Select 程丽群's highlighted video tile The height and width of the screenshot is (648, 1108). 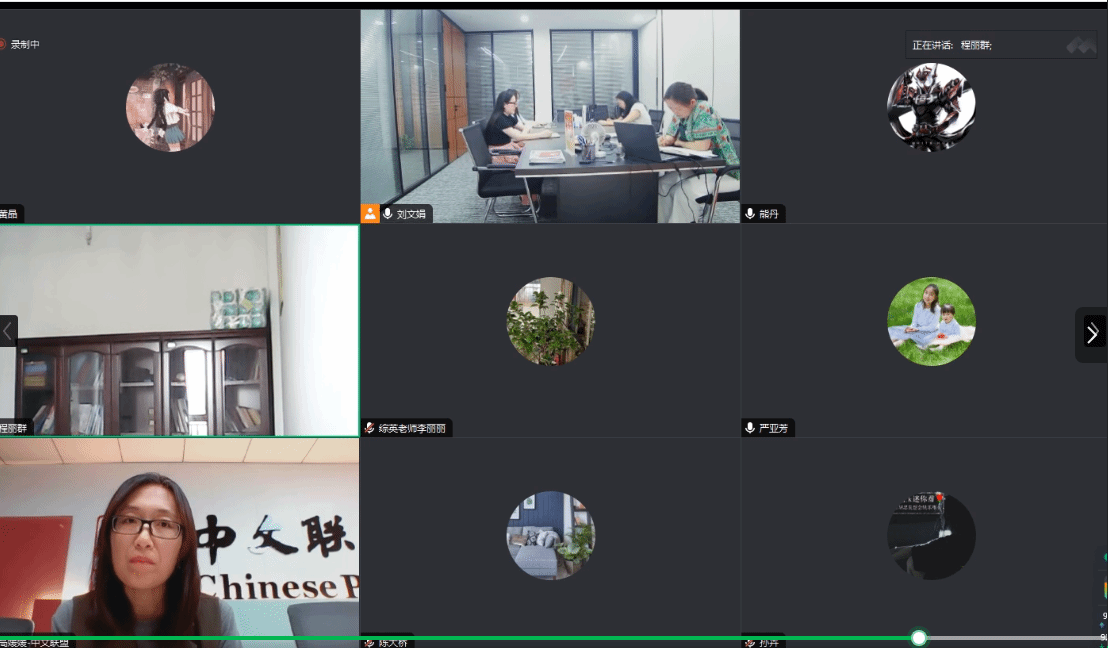tap(179, 330)
